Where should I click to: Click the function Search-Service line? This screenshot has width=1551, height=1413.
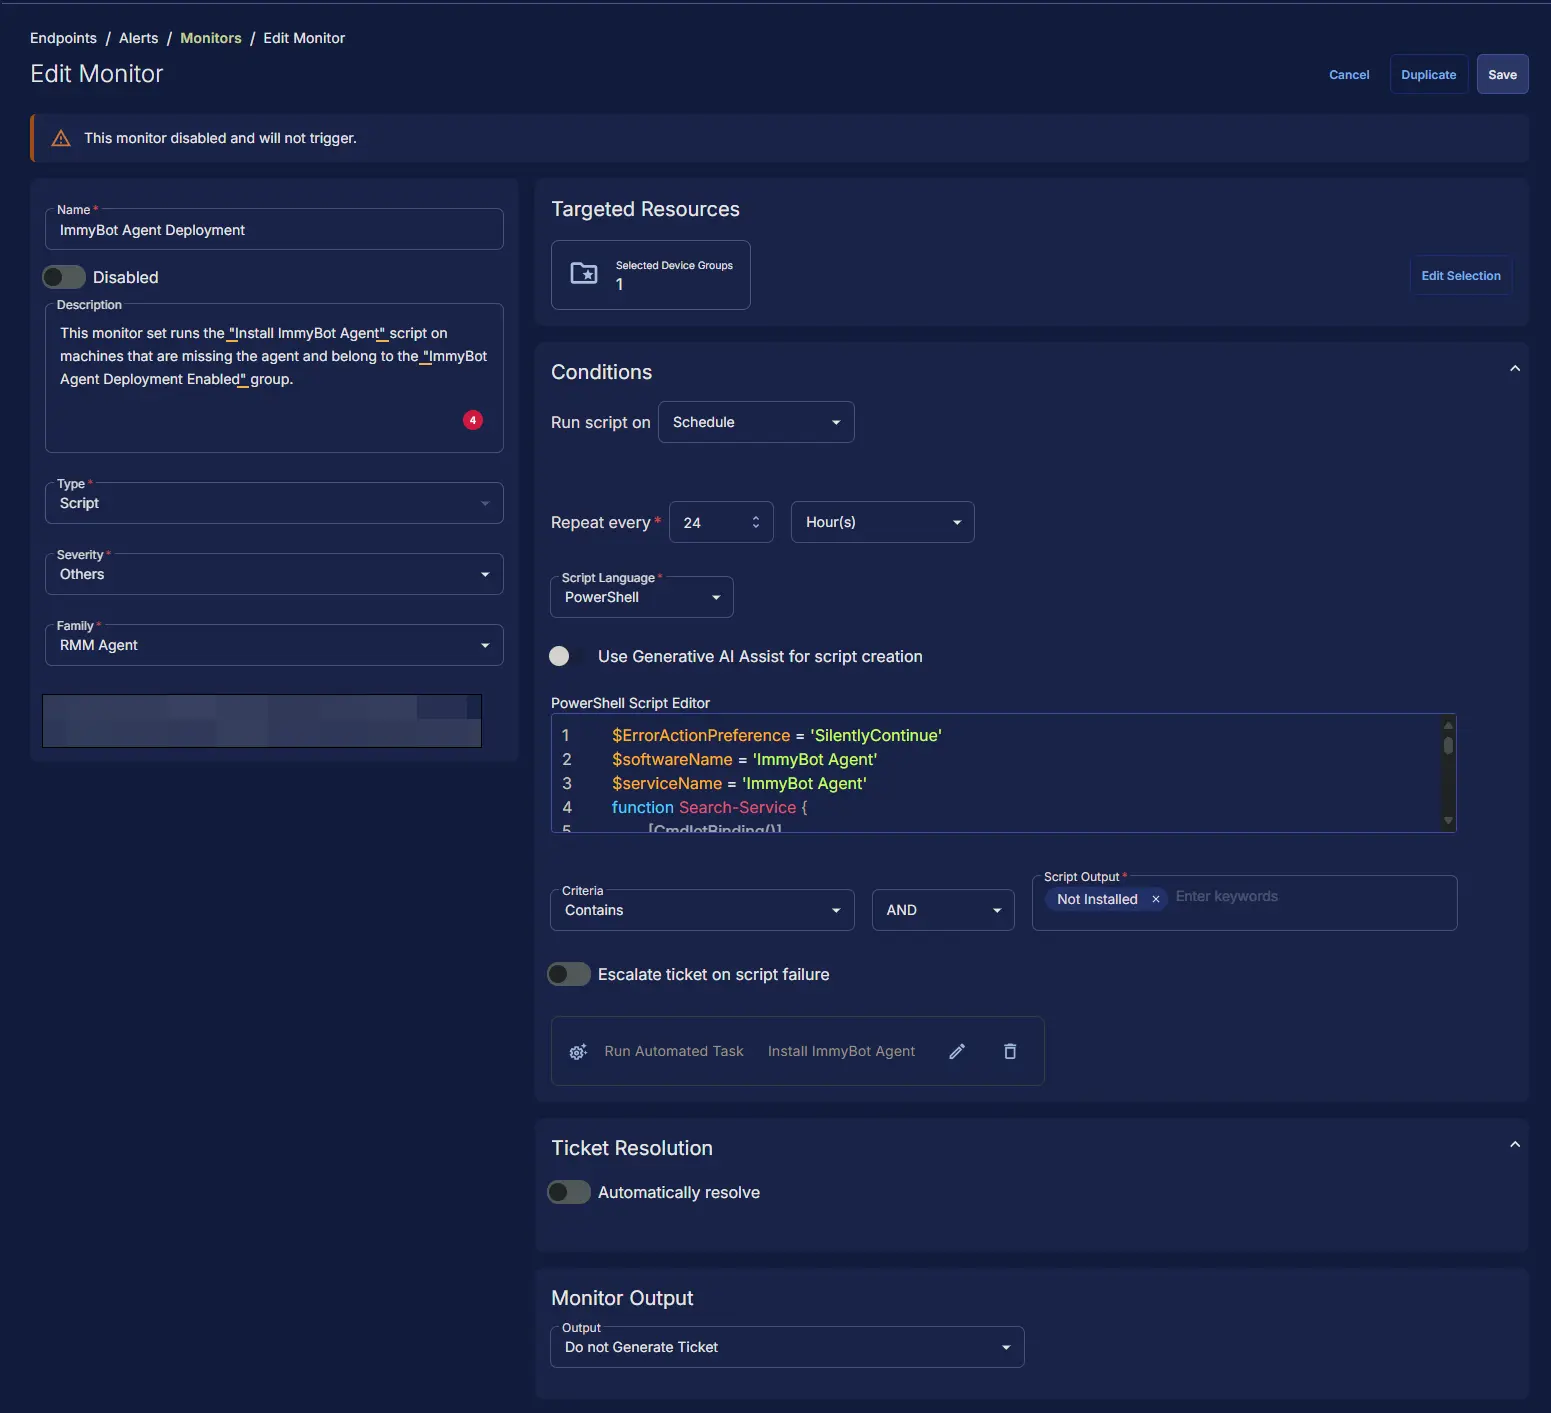709,807
